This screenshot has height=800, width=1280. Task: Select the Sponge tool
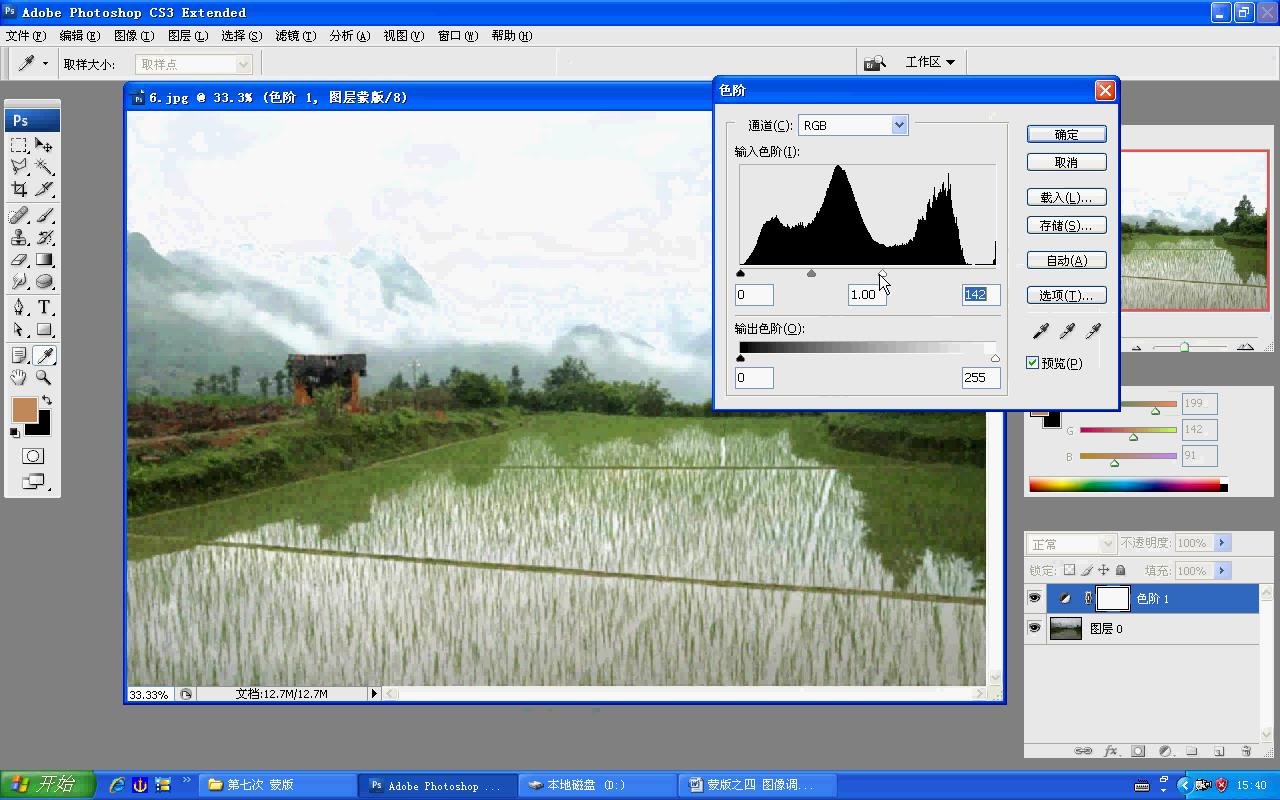44,281
